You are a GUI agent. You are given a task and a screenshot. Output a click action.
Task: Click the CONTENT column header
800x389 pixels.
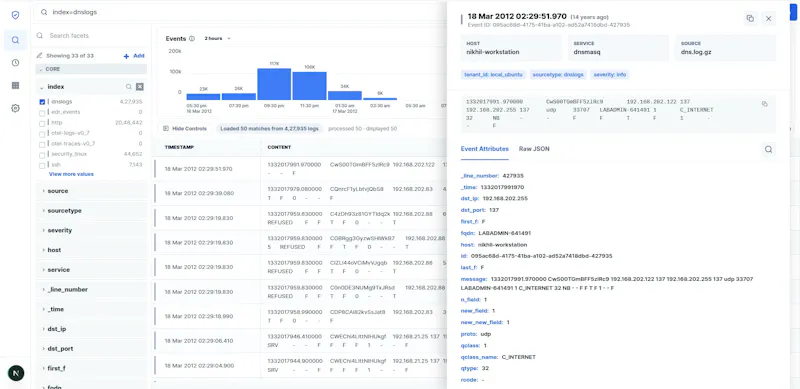(x=279, y=148)
